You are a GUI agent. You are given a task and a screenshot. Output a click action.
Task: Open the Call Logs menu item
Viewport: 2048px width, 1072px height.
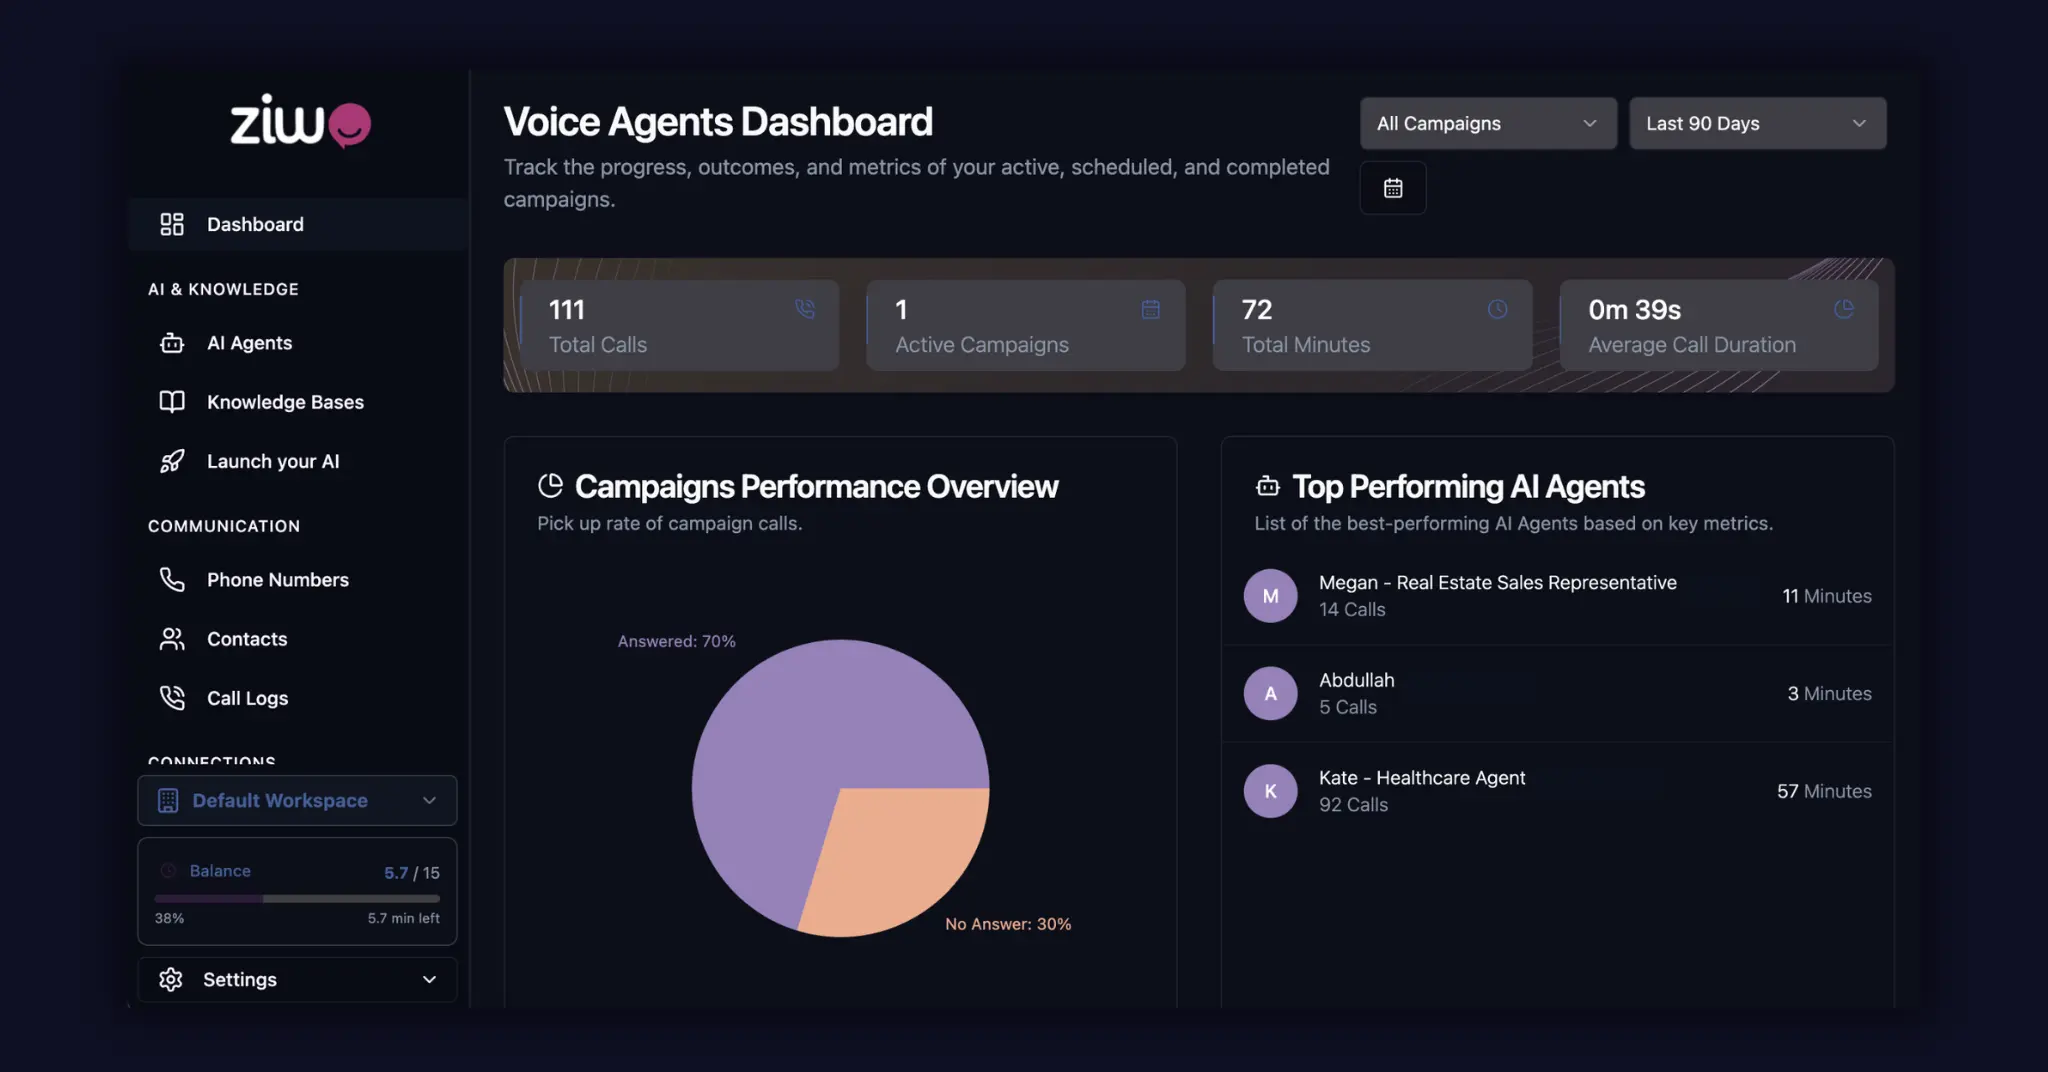click(x=247, y=698)
